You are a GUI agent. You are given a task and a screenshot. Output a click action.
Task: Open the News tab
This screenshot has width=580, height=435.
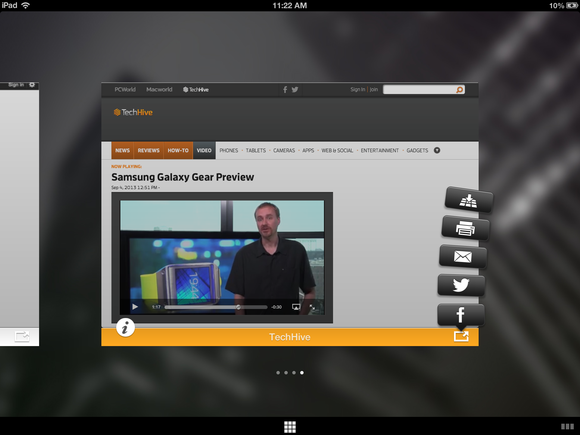122,151
